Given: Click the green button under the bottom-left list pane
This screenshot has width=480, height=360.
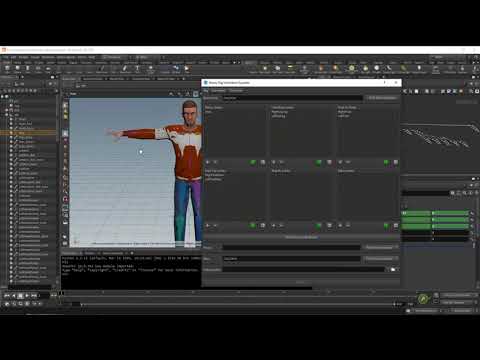Looking at the screenshot, I should [x=253, y=226].
